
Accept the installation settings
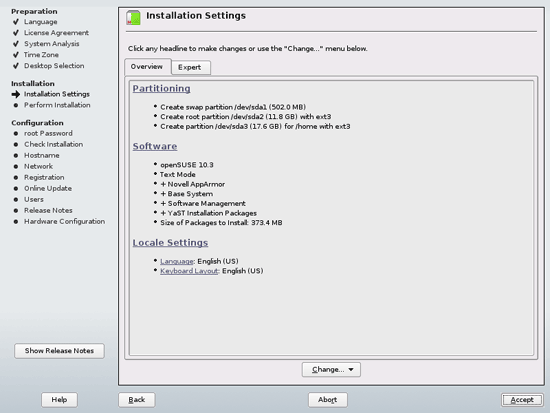point(522,400)
